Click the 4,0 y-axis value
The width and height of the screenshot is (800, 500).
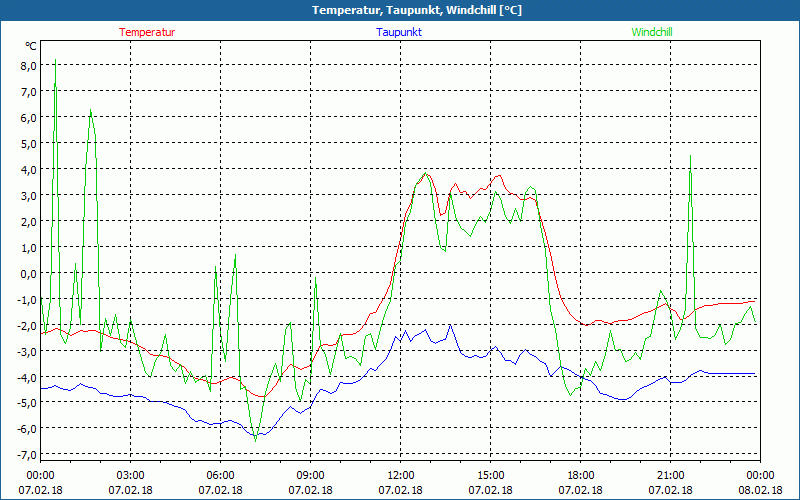tap(27, 169)
